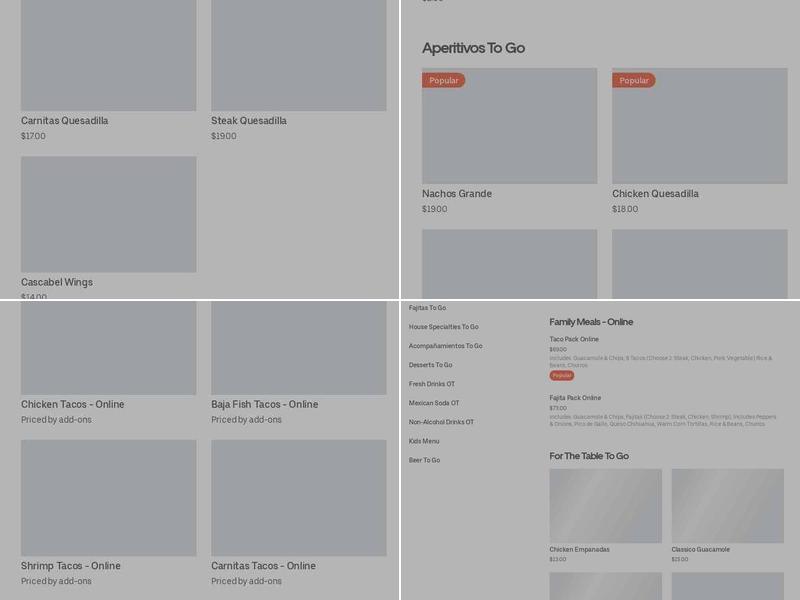Select Fresh Drinks OT in sidebar
This screenshot has height=600, width=800.
coord(431,384)
